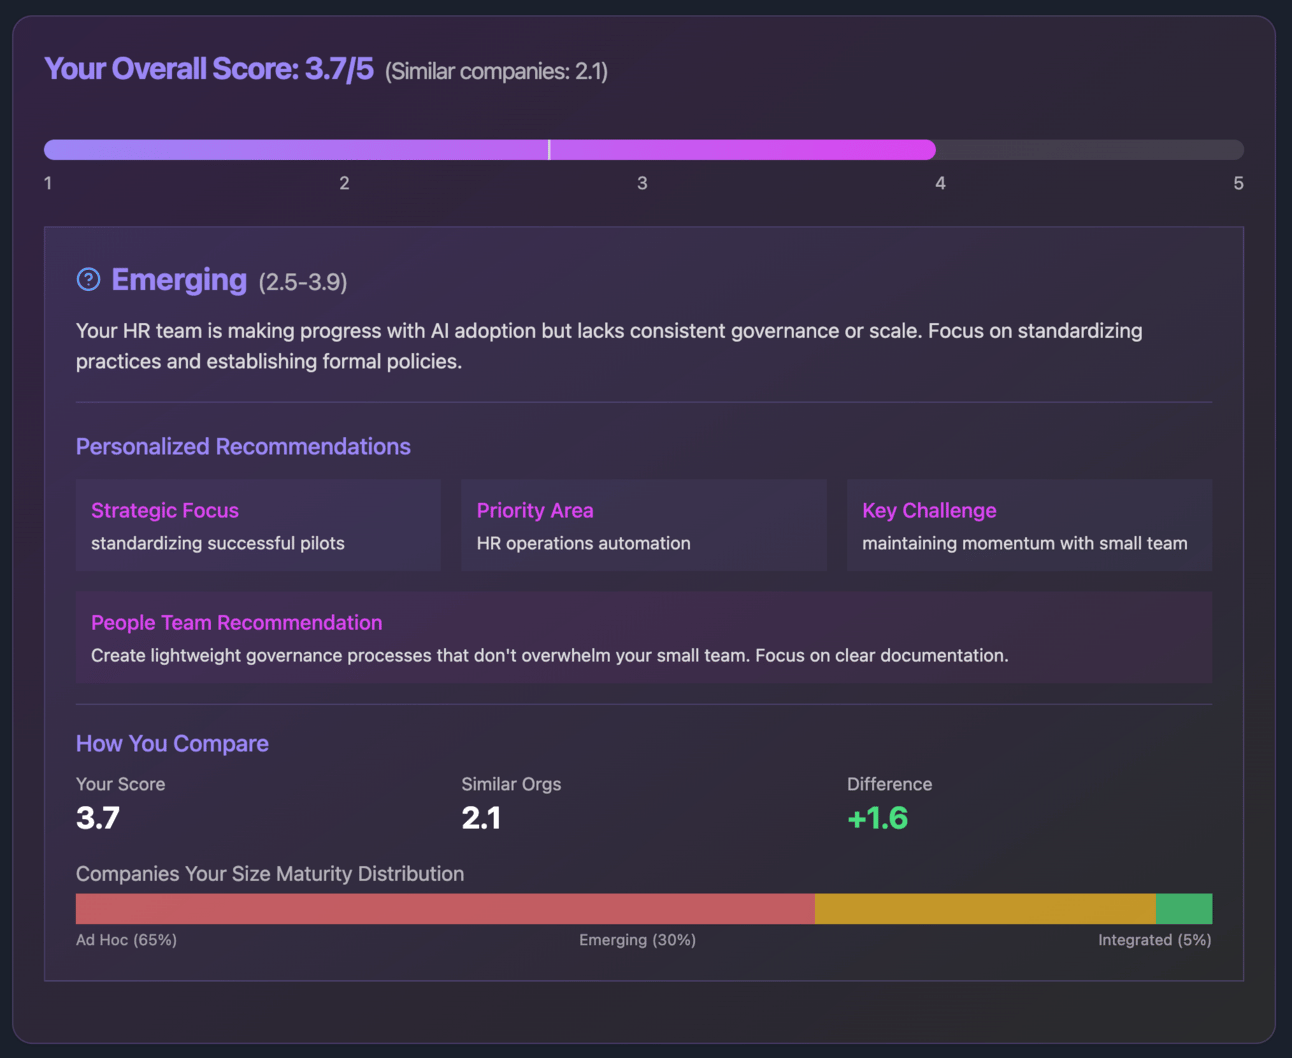Viewport: 1292px width, 1058px height.
Task: Click the "maintaining momentum with small team" text
Action: point(1025,543)
